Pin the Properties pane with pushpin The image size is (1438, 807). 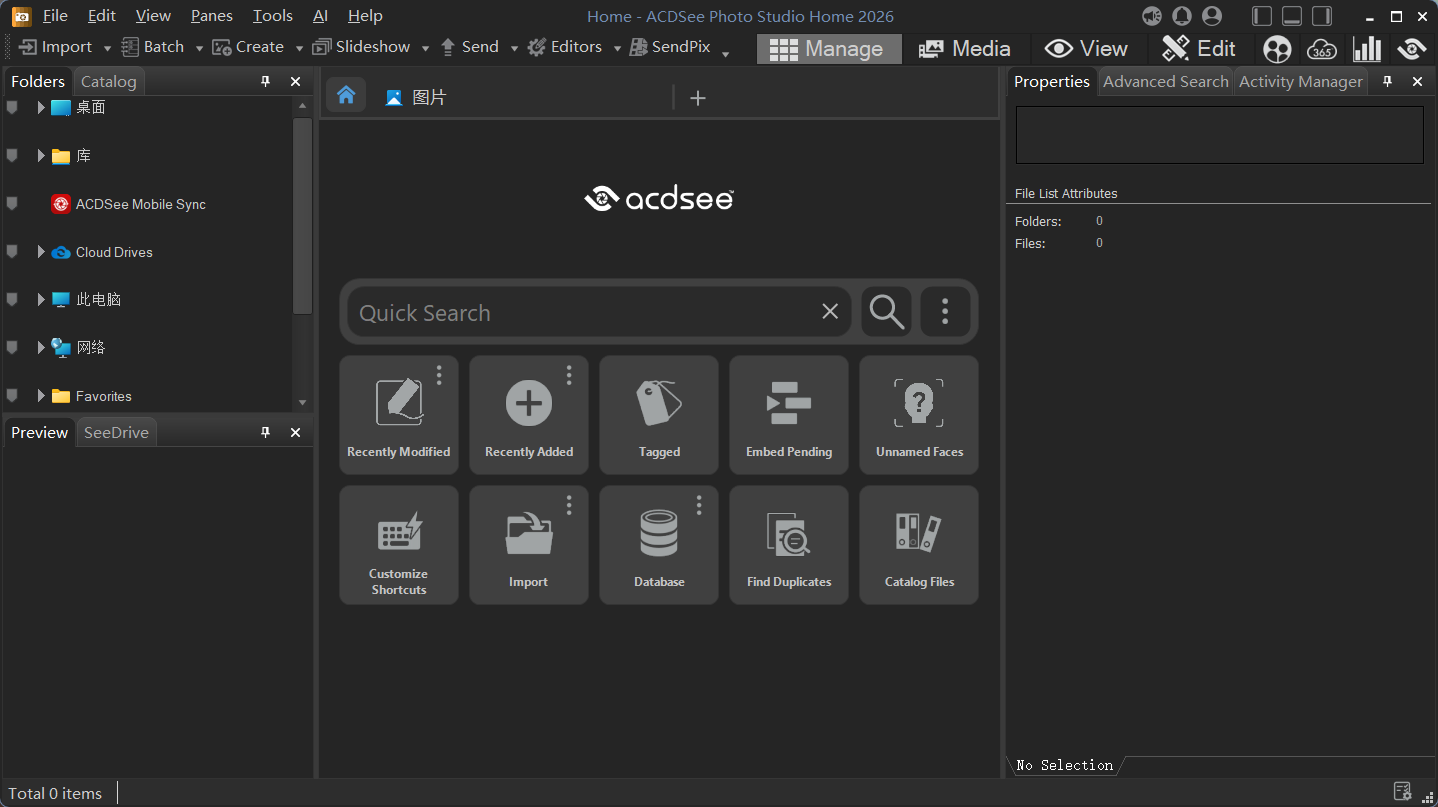1387,82
